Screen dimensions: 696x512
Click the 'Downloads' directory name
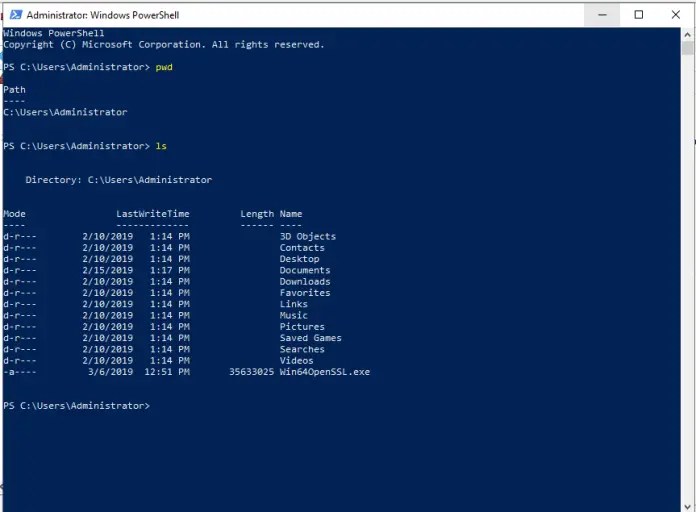(x=305, y=282)
